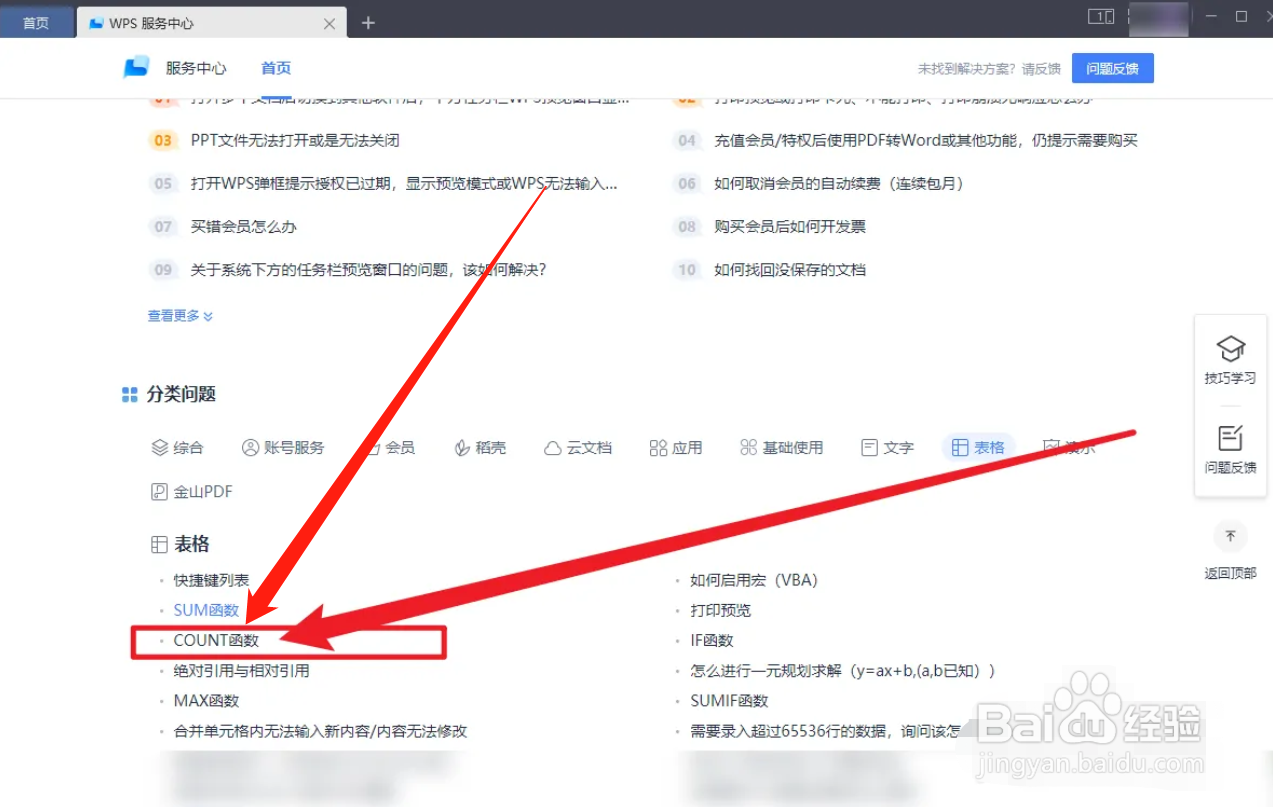The width and height of the screenshot is (1273, 807).
Task: Select the 云文档 category
Action: pos(578,447)
